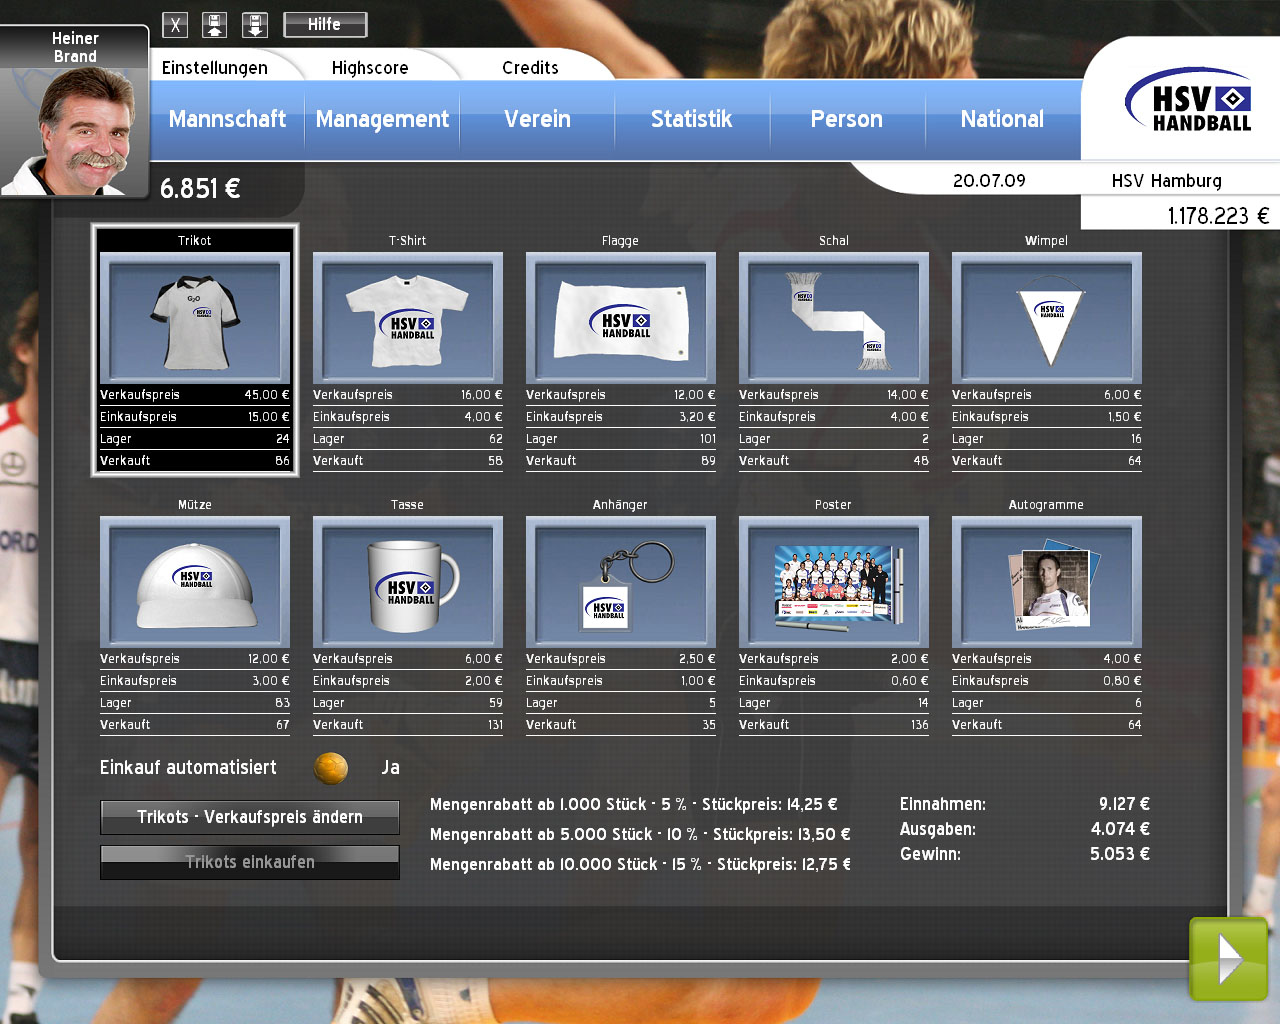Click the load game icon with up arrow

pos(215,25)
